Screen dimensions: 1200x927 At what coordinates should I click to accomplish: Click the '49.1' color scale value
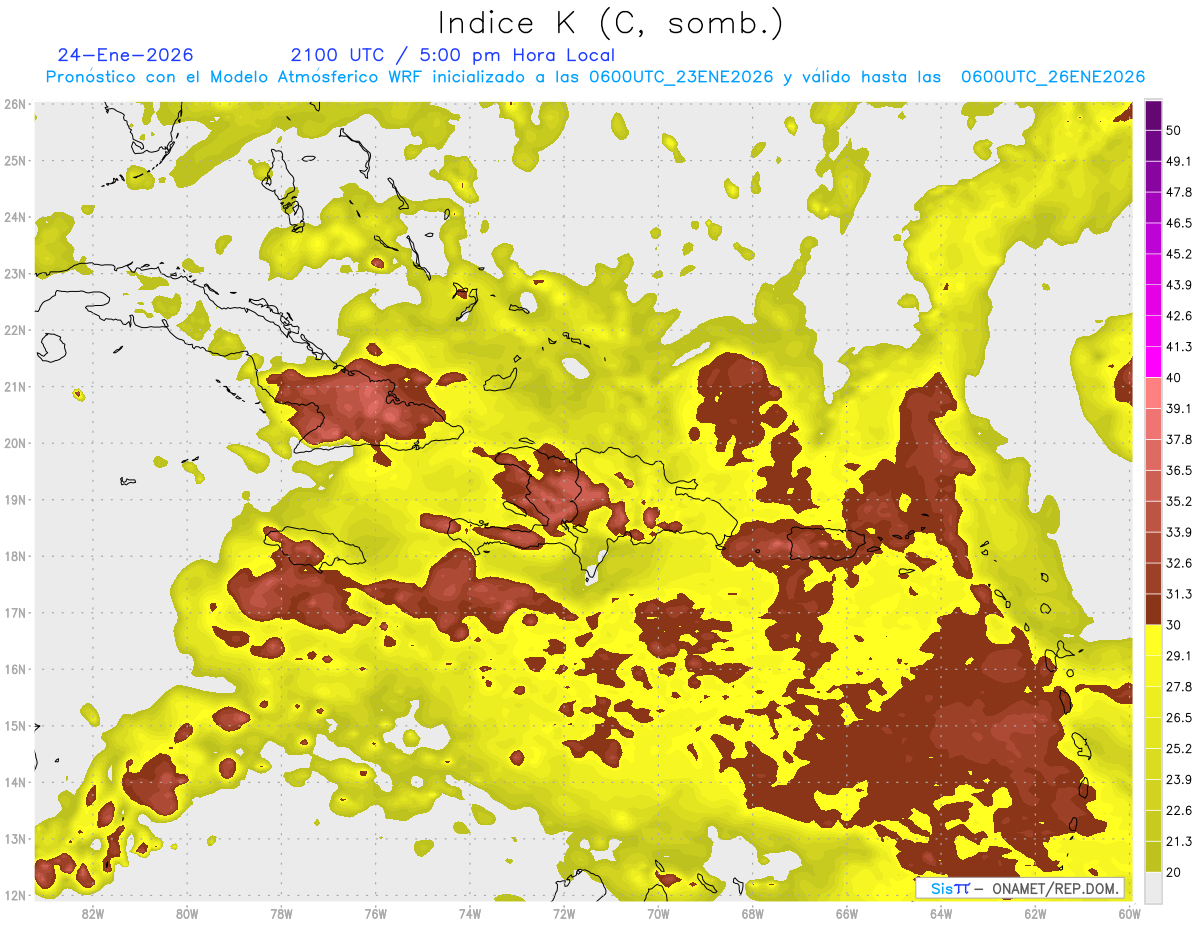[x=1179, y=161]
